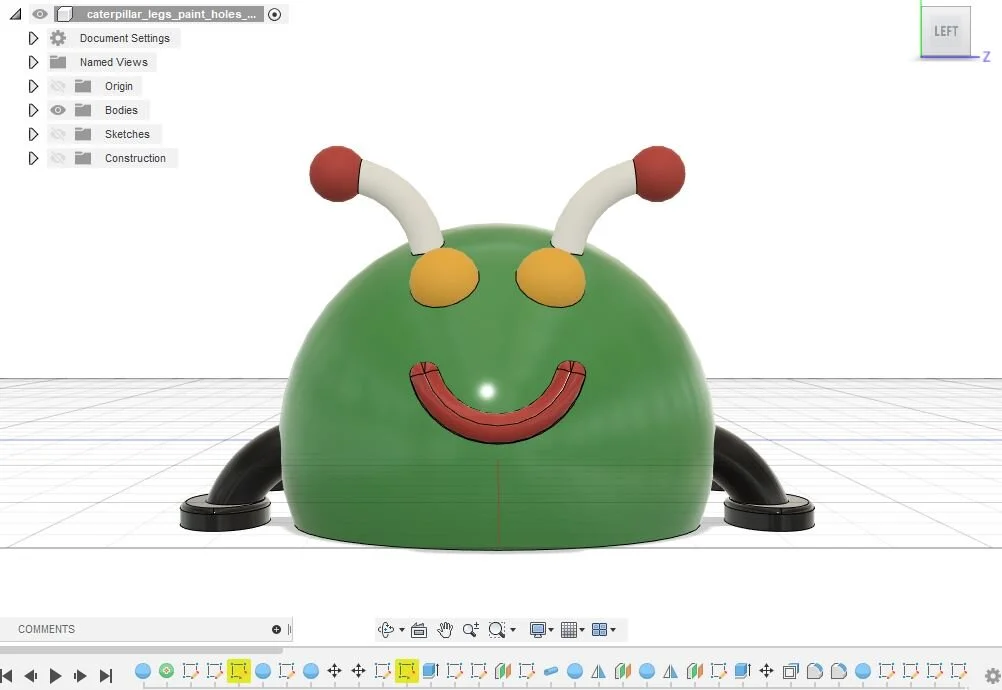Collapse the root component browser tree
Image resolution: width=1002 pixels, height=690 pixels.
pos(15,14)
